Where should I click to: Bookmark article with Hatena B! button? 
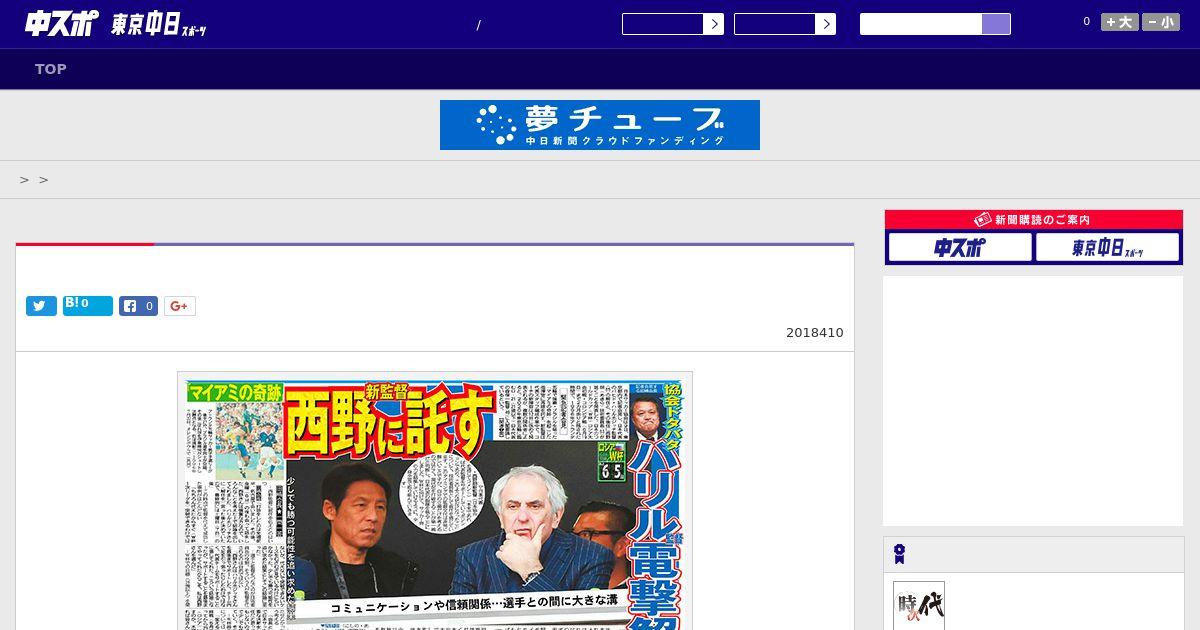pos(88,305)
